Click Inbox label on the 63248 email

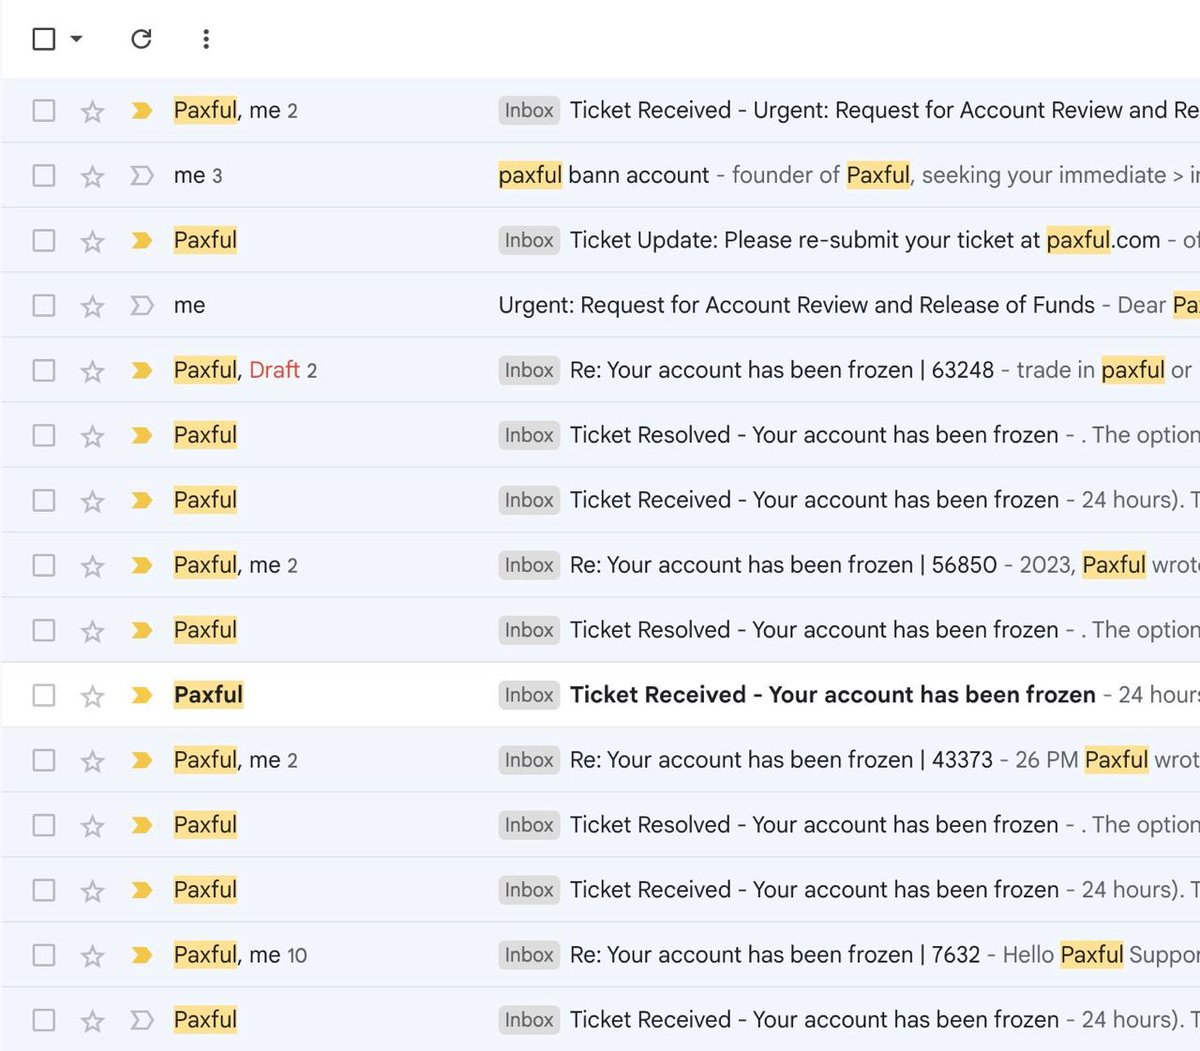click(529, 370)
